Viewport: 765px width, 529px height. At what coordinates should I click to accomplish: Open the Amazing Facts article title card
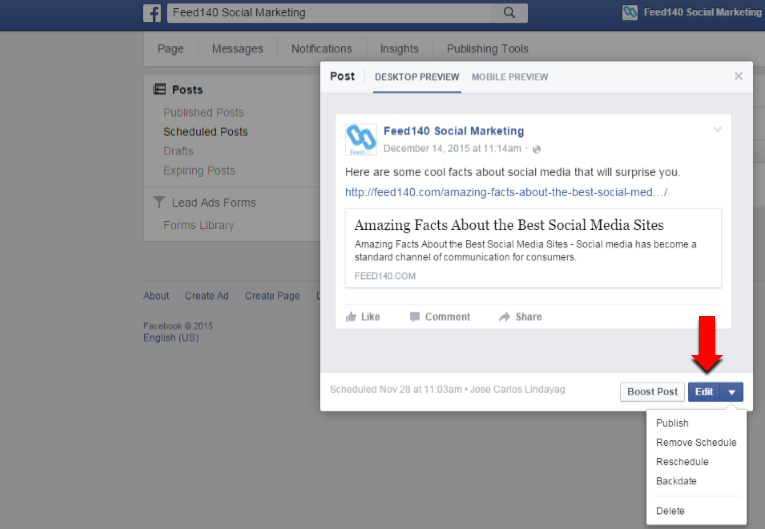point(509,225)
